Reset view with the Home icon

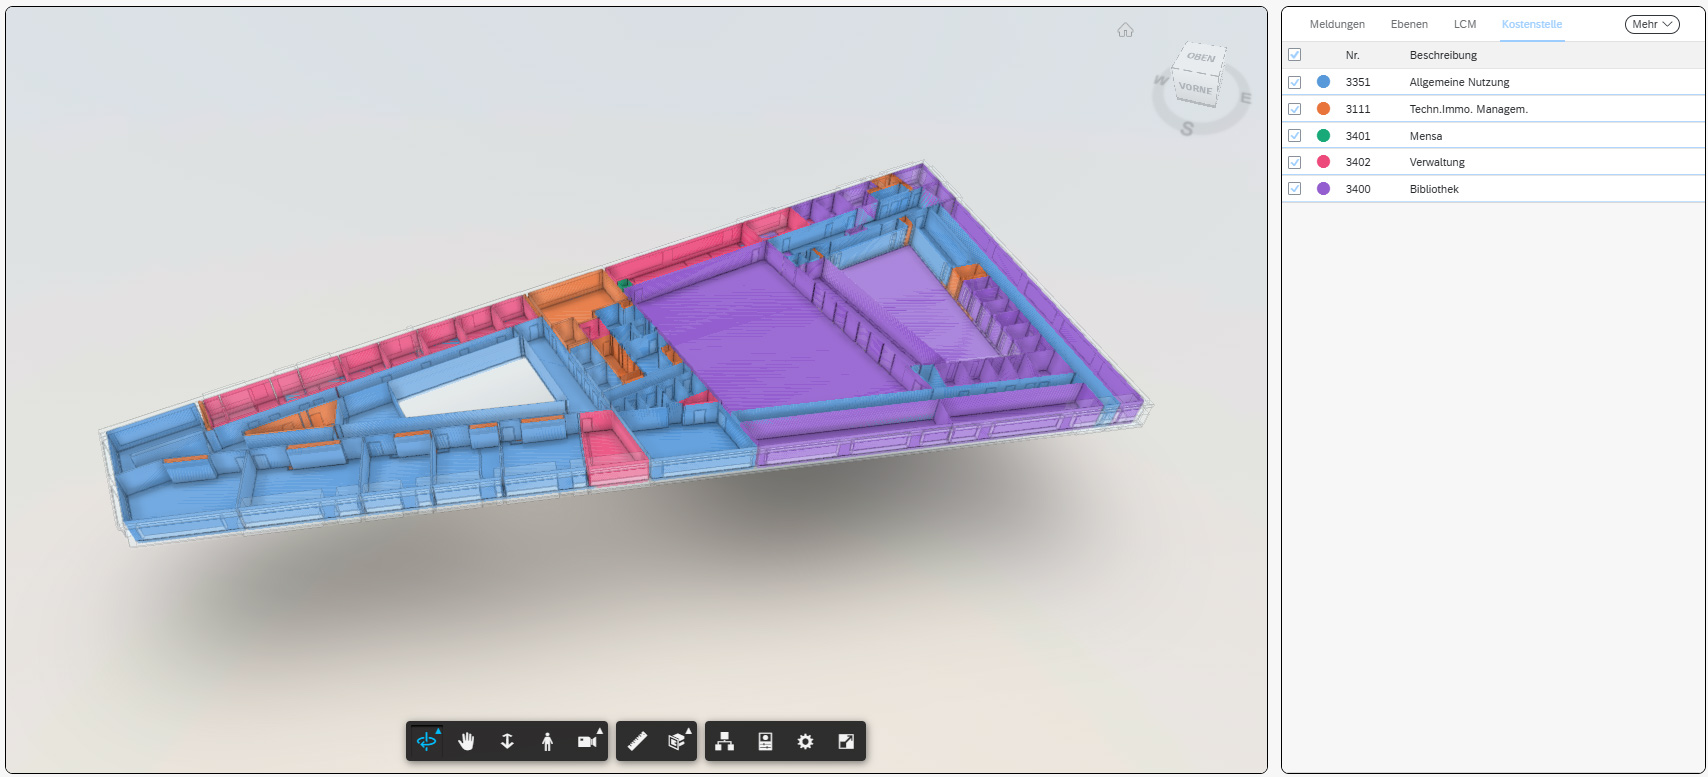click(x=1125, y=30)
